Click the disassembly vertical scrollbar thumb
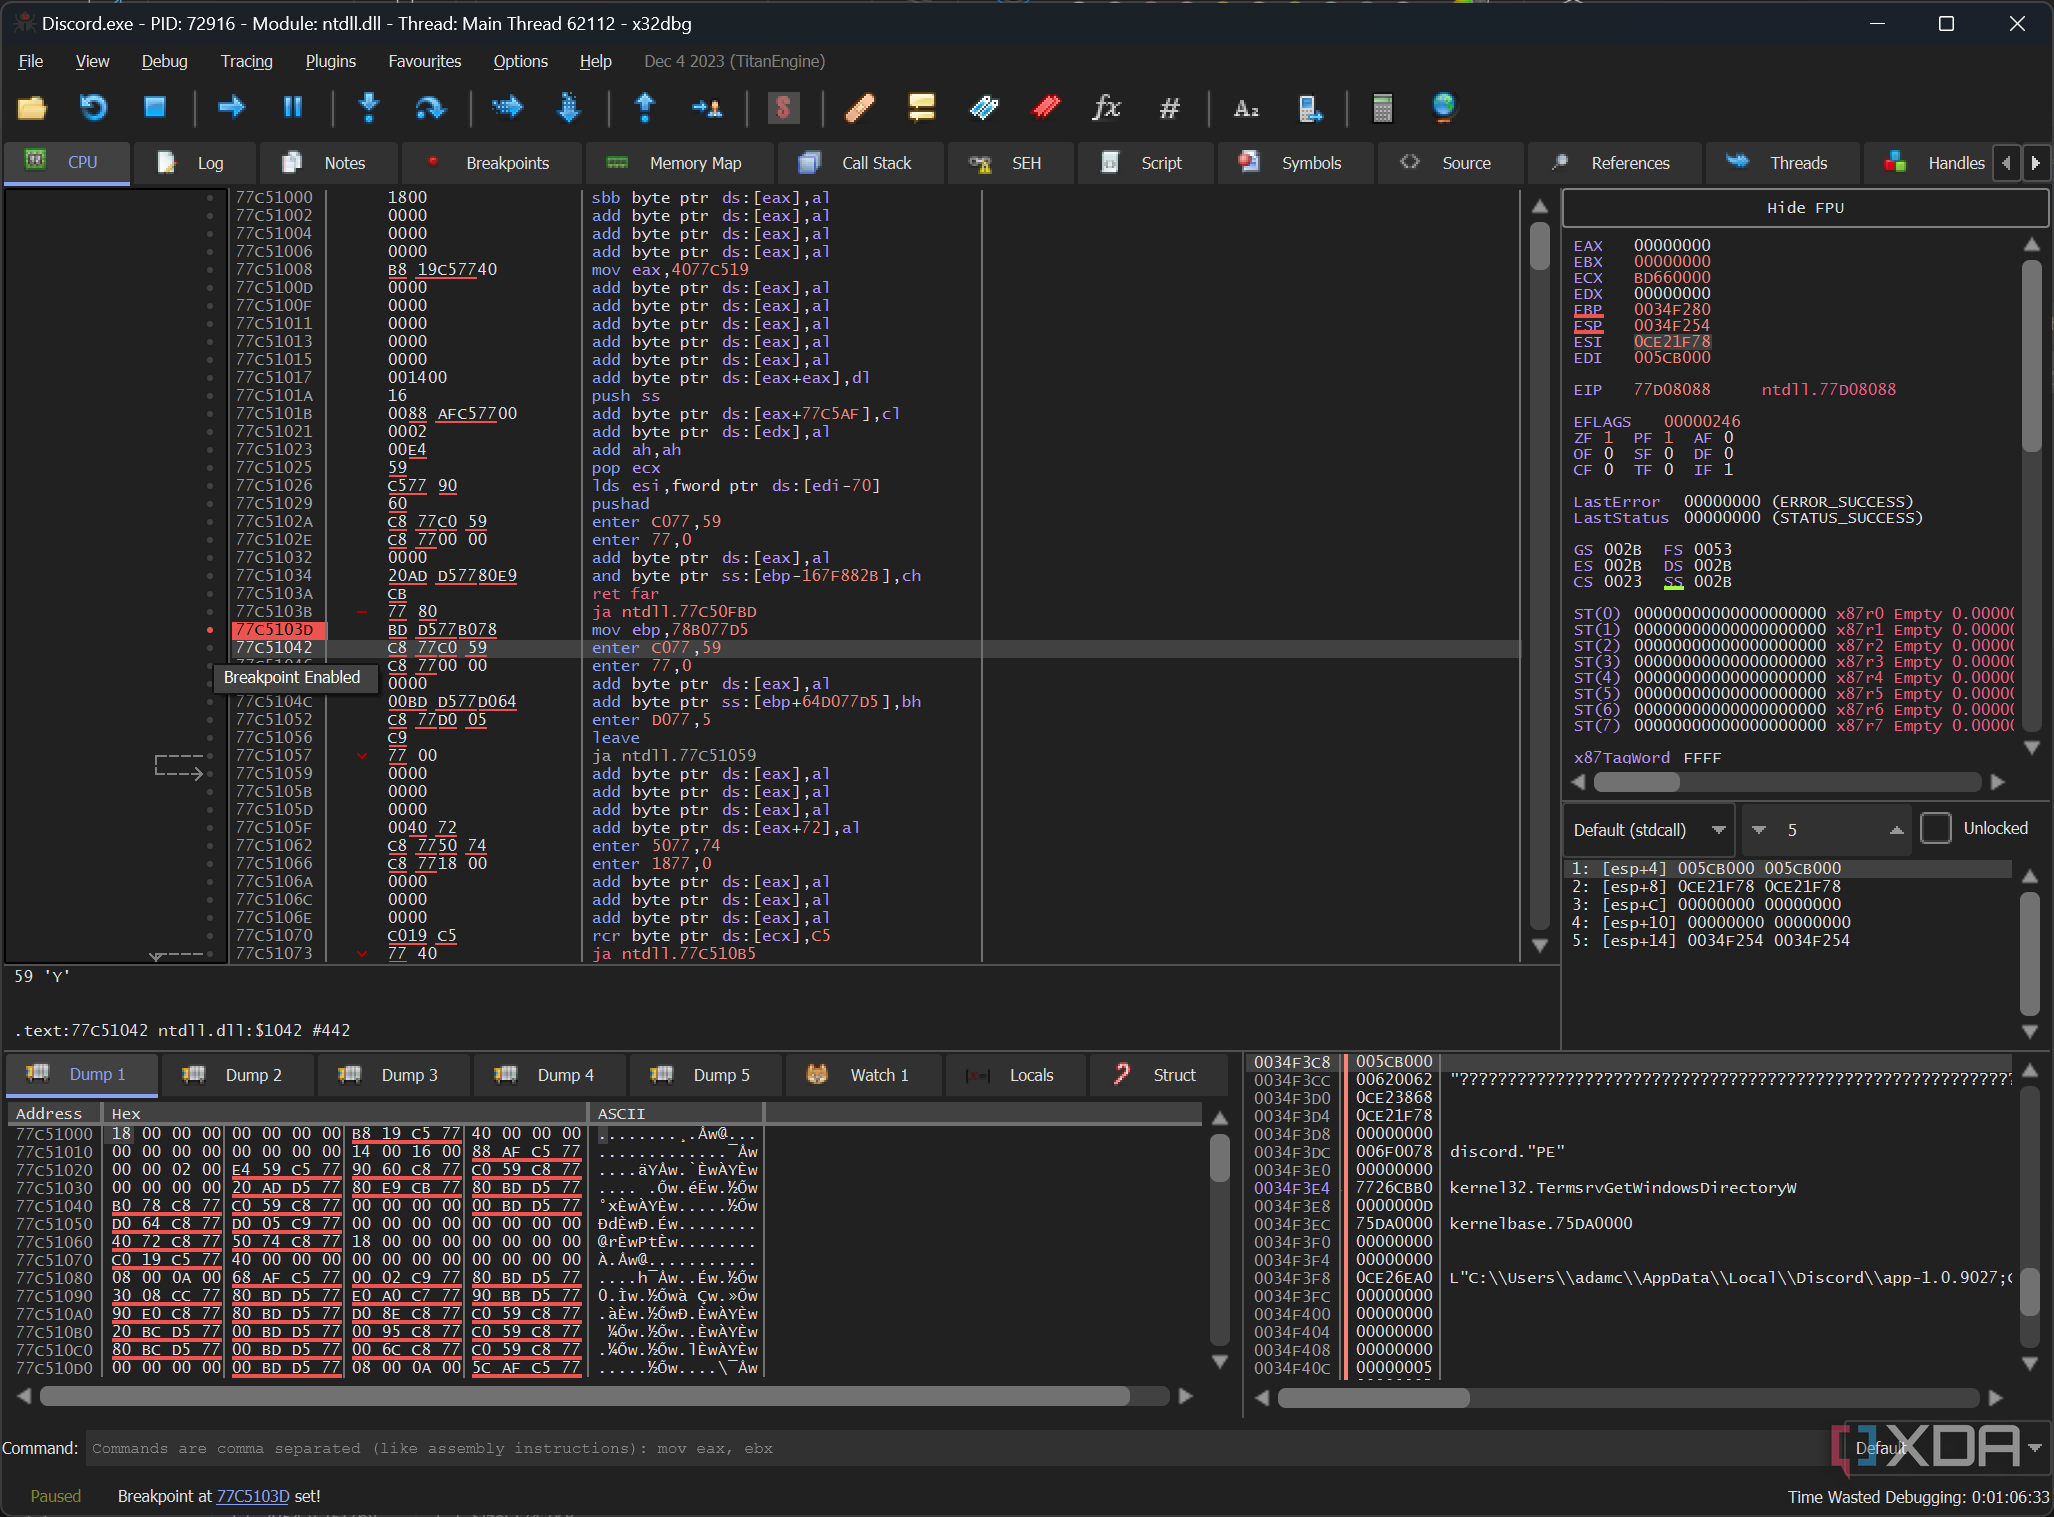This screenshot has width=2054, height=1517. click(x=1540, y=245)
